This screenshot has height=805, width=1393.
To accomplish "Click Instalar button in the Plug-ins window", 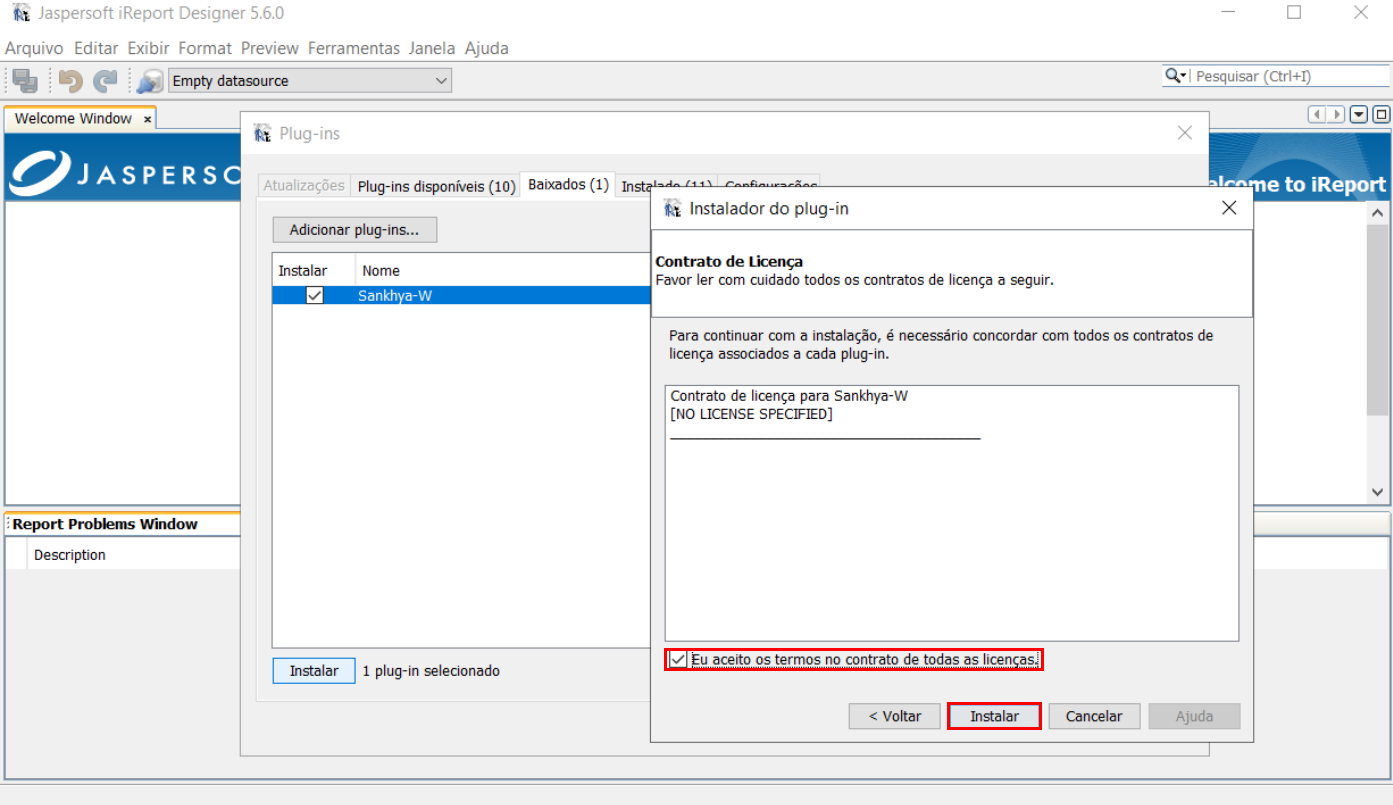I will pyautogui.click(x=314, y=671).
